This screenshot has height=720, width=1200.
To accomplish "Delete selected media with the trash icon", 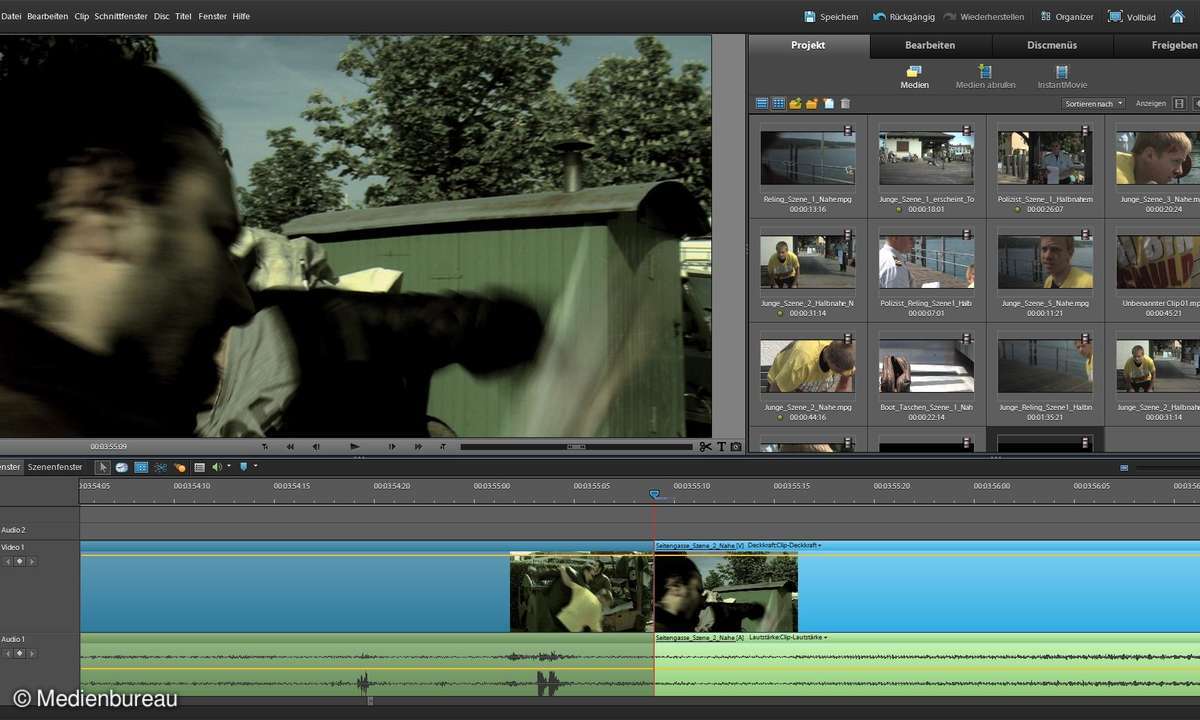I will [845, 103].
